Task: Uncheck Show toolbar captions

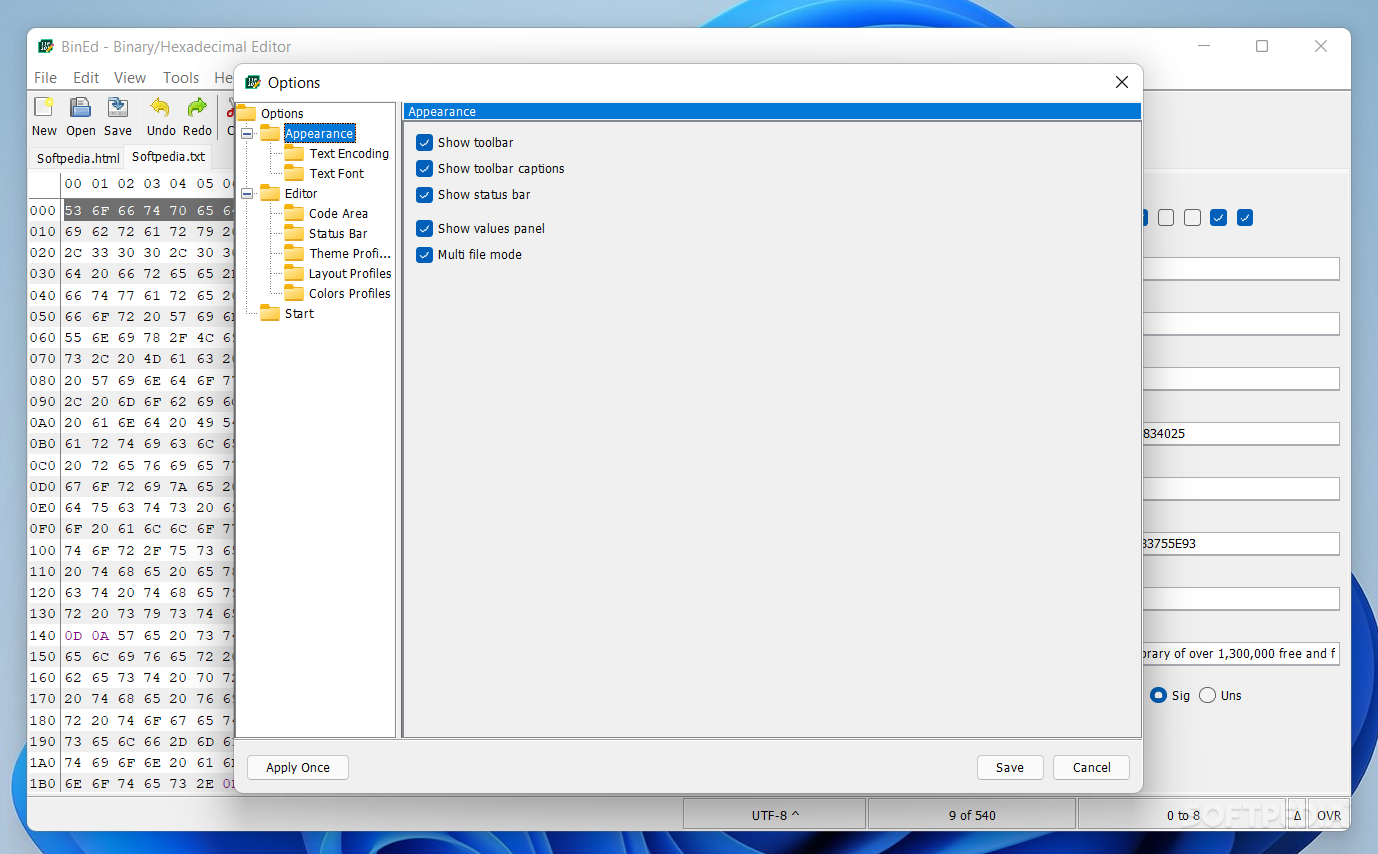Action: (425, 169)
